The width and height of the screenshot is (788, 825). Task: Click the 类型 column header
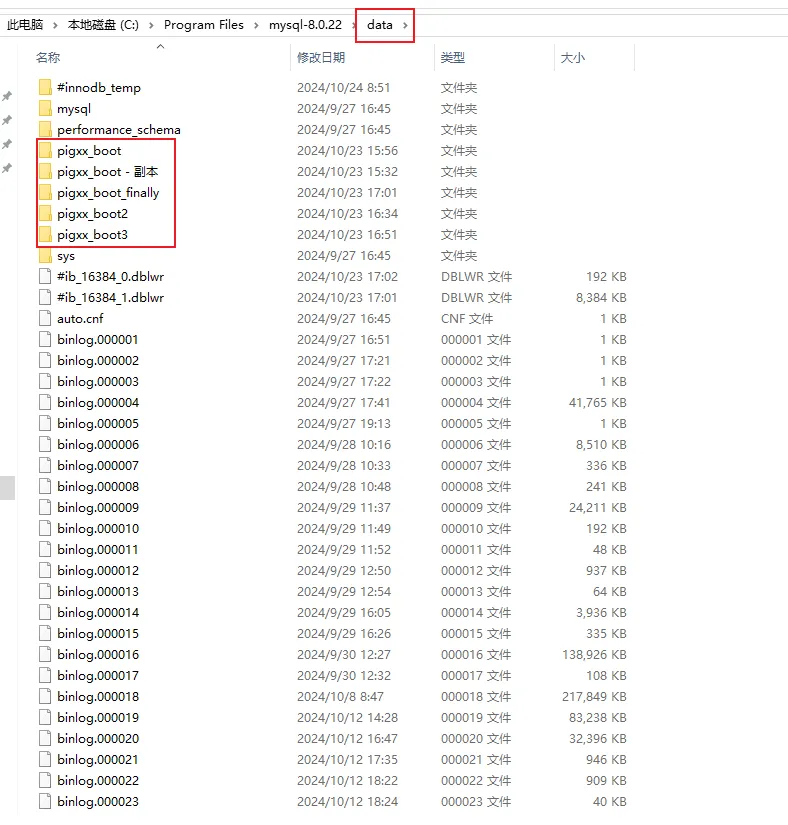pyautogui.click(x=452, y=58)
